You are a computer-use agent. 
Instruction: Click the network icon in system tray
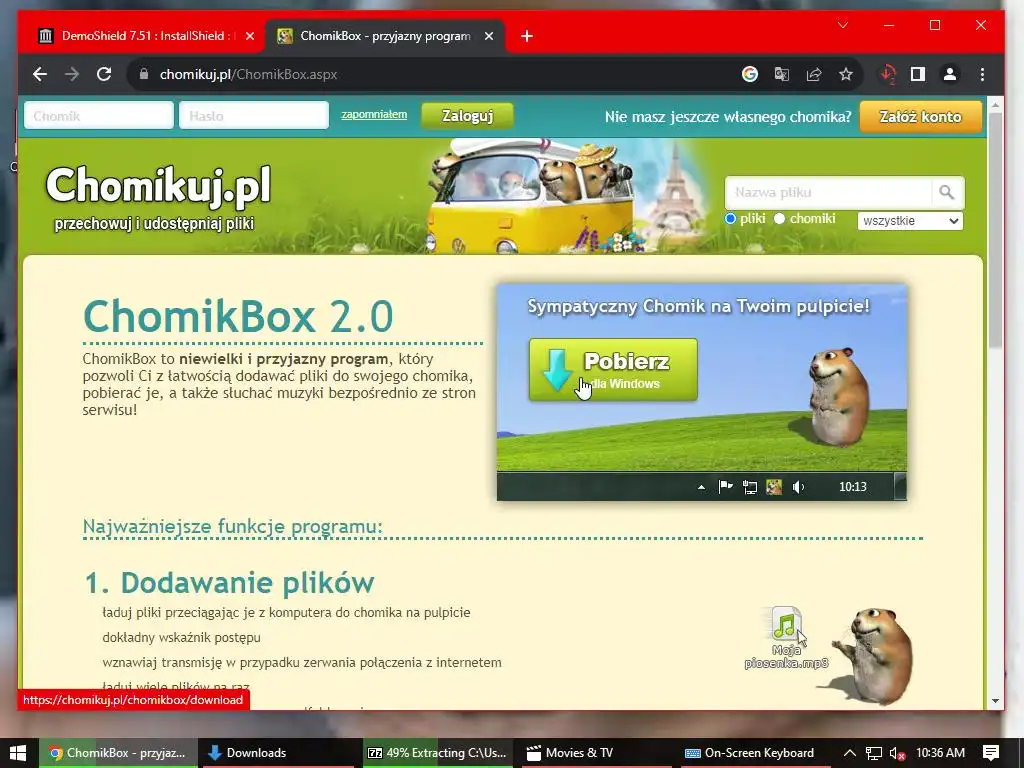[x=874, y=753]
